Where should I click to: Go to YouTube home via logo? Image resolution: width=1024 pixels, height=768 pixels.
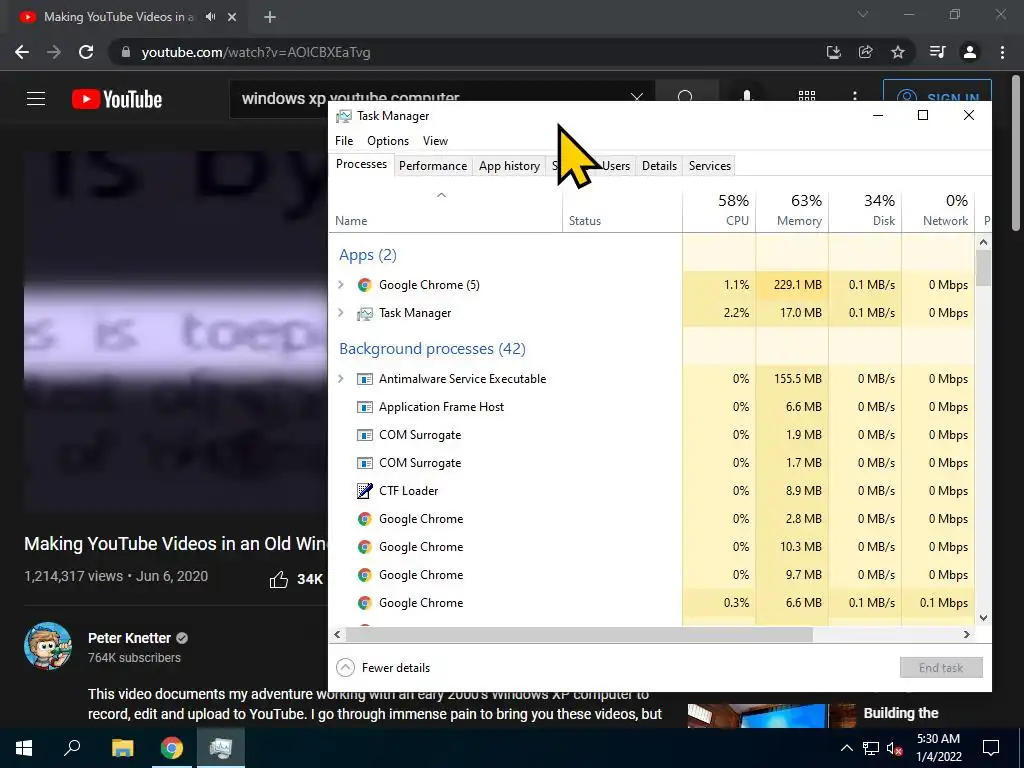coord(117,99)
